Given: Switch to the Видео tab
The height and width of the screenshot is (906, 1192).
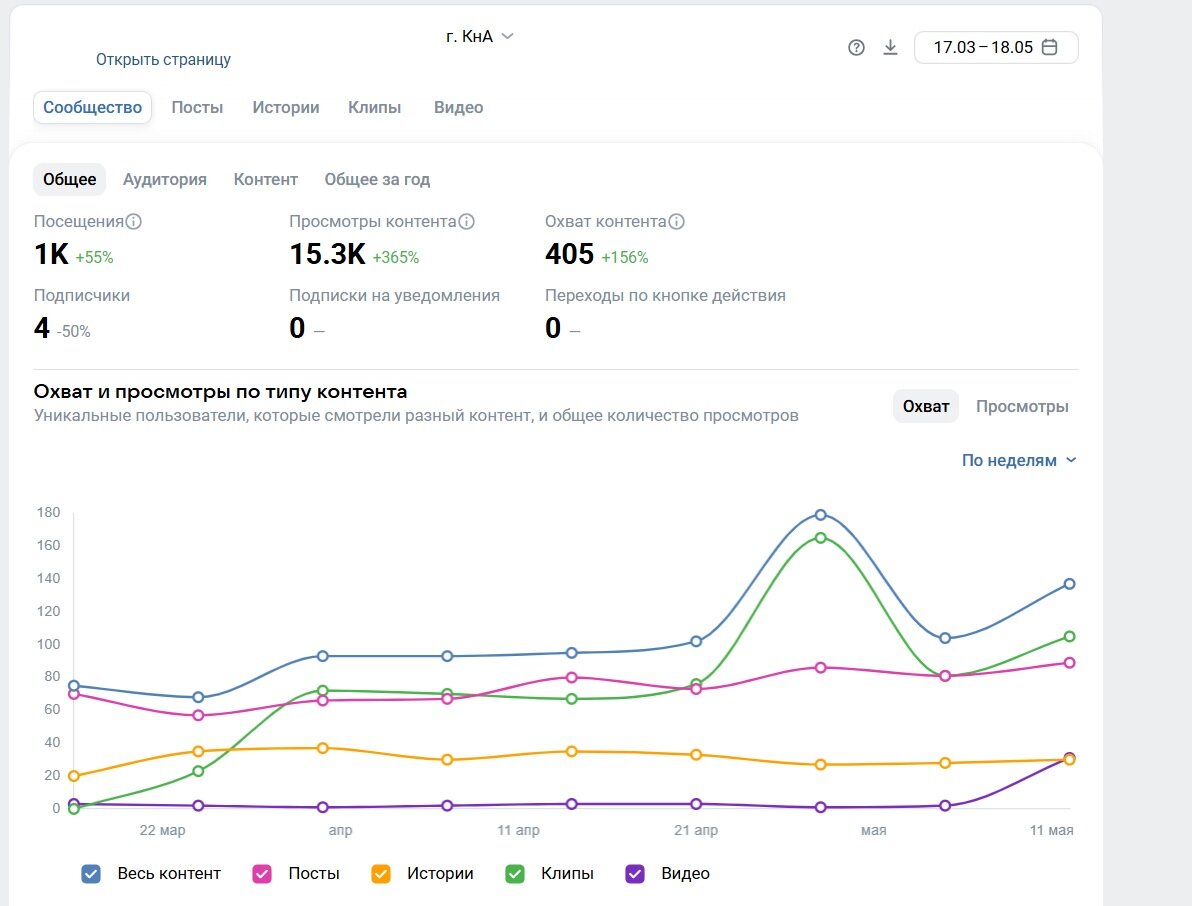Looking at the screenshot, I should (458, 107).
